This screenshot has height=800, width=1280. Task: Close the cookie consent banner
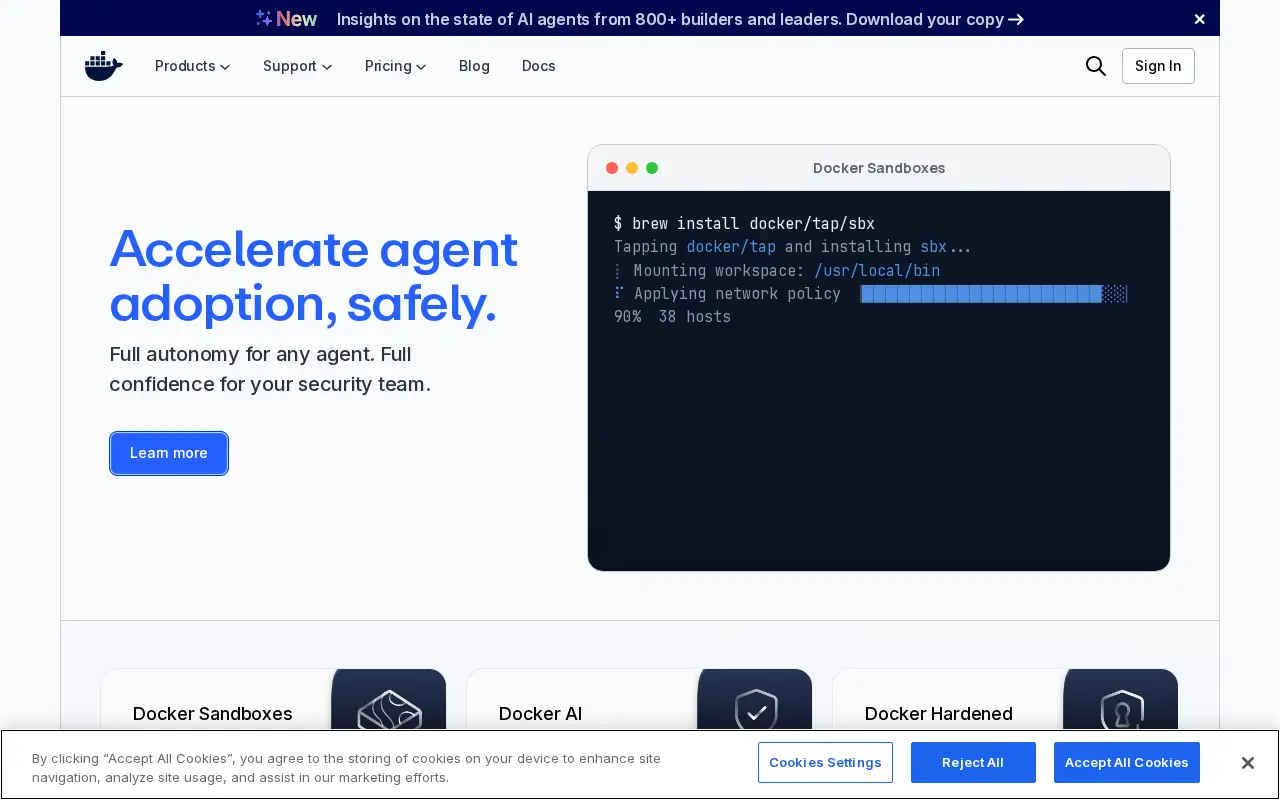1247,763
